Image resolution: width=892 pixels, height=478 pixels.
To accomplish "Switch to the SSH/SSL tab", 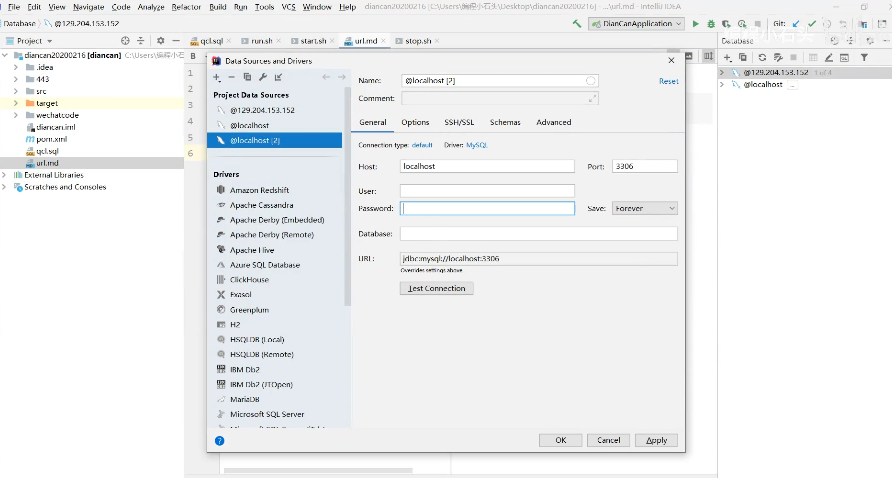I will pyautogui.click(x=459, y=122).
